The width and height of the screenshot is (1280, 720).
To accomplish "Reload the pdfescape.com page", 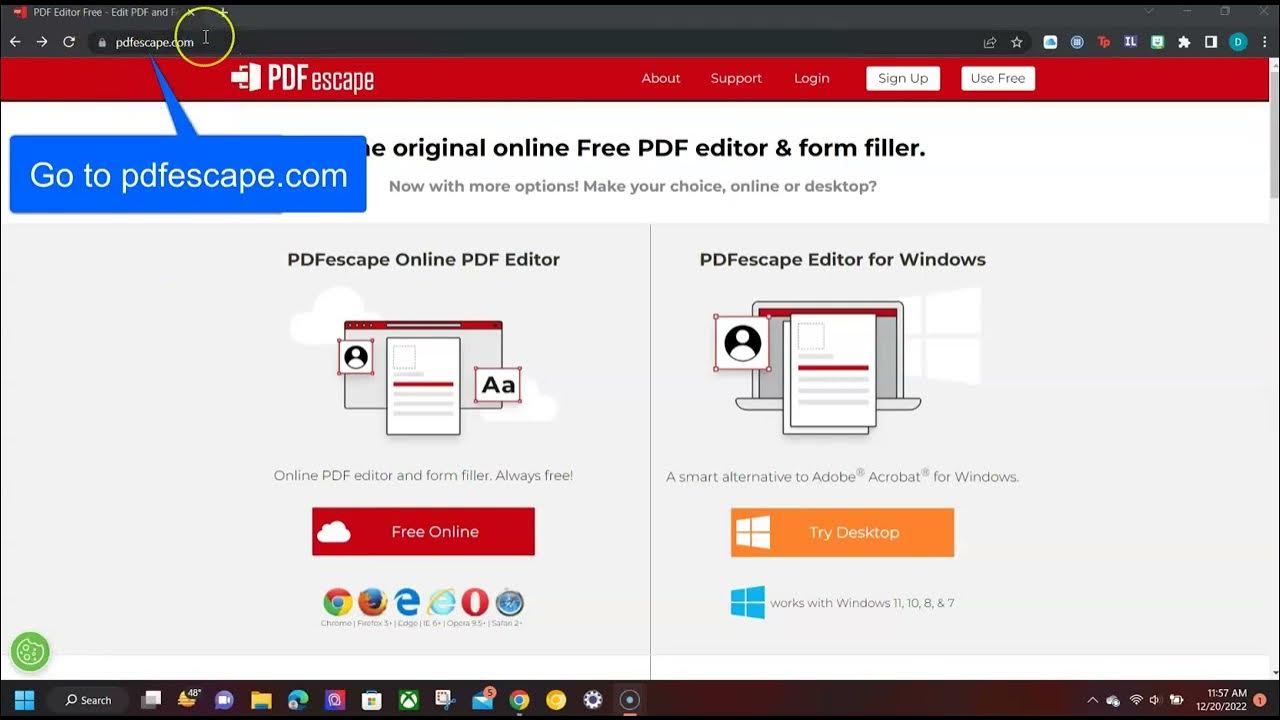I will (x=69, y=42).
